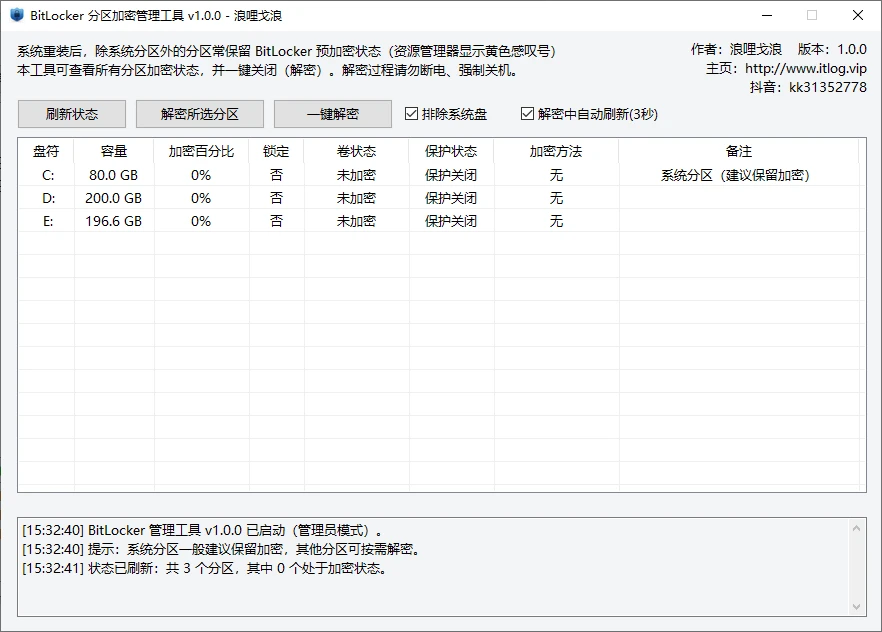Open the homepage link http://www.itlog.vip
Viewport: 882px width, 632px height.
(806, 69)
